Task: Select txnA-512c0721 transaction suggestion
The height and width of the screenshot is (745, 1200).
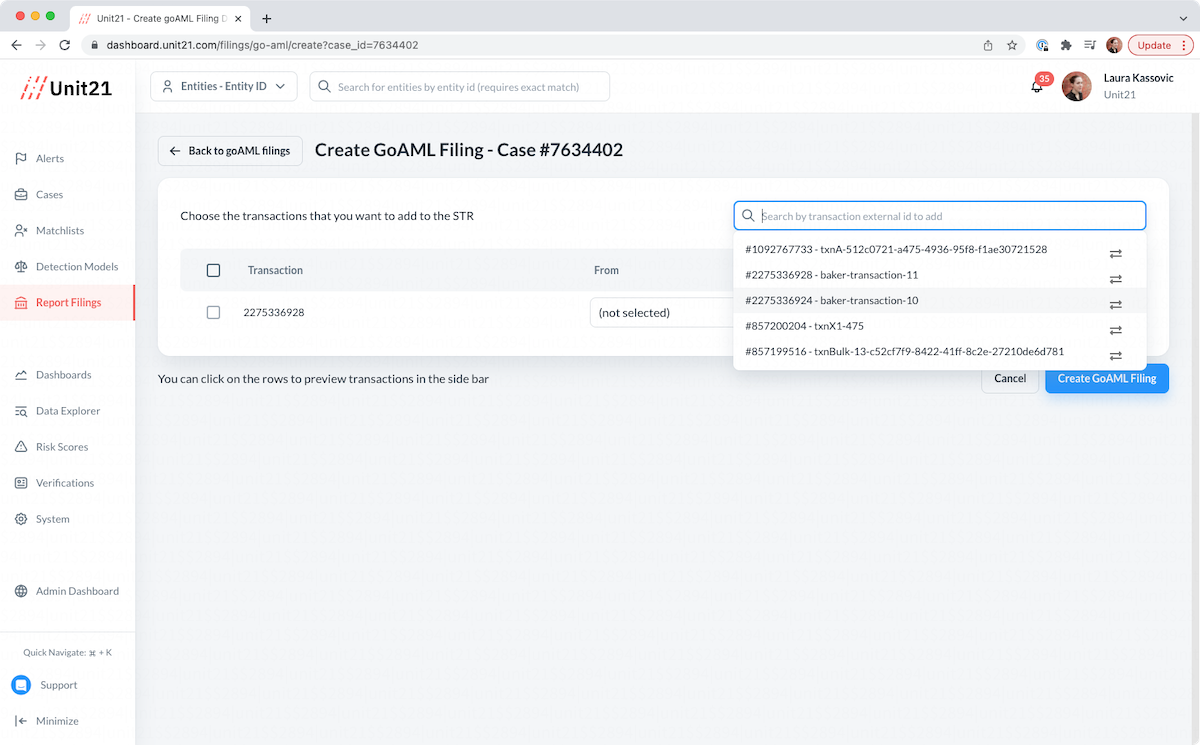Action: pos(940,250)
